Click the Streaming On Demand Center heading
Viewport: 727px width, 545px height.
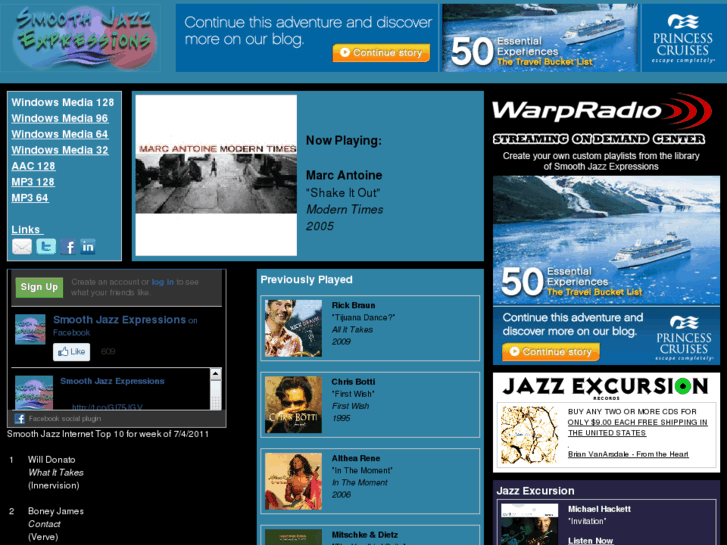(x=599, y=139)
